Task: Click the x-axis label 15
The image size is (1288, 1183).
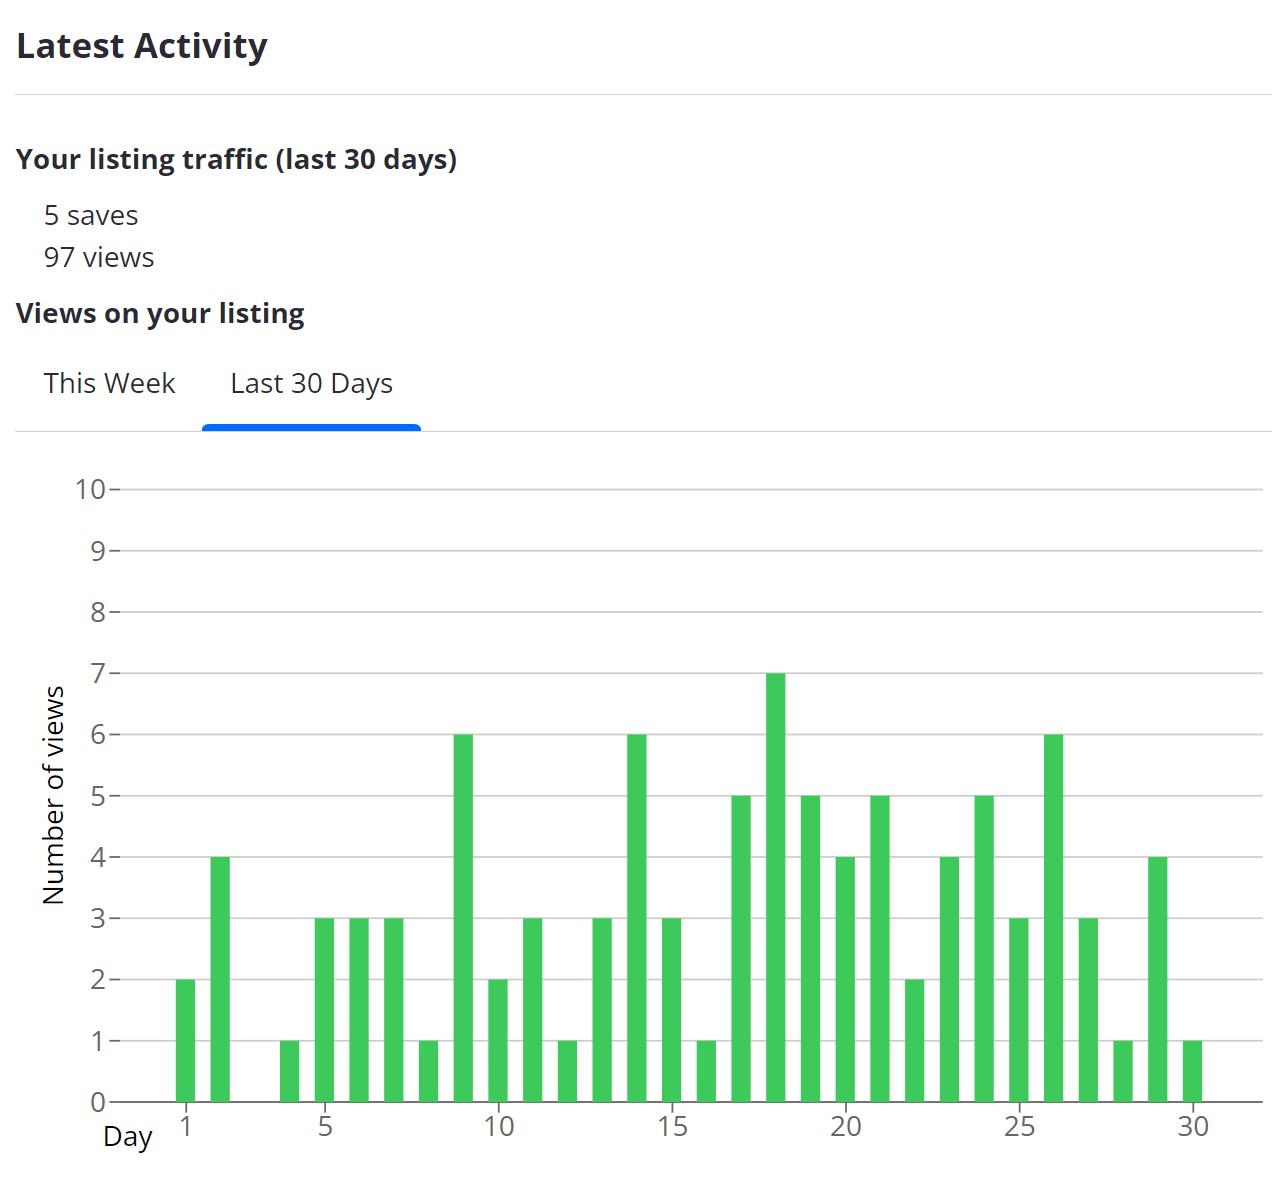Action: [672, 1127]
